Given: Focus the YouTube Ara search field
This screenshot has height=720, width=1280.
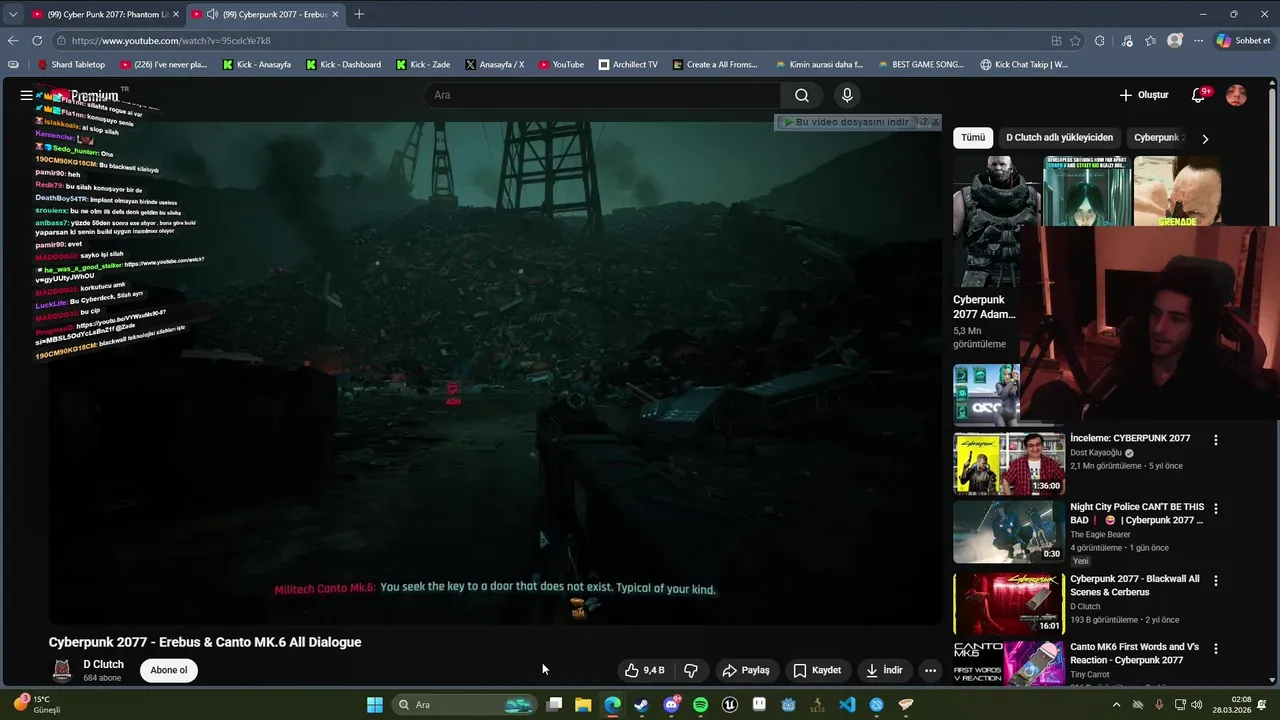Looking at the screenshot, I should click(603, 95).
